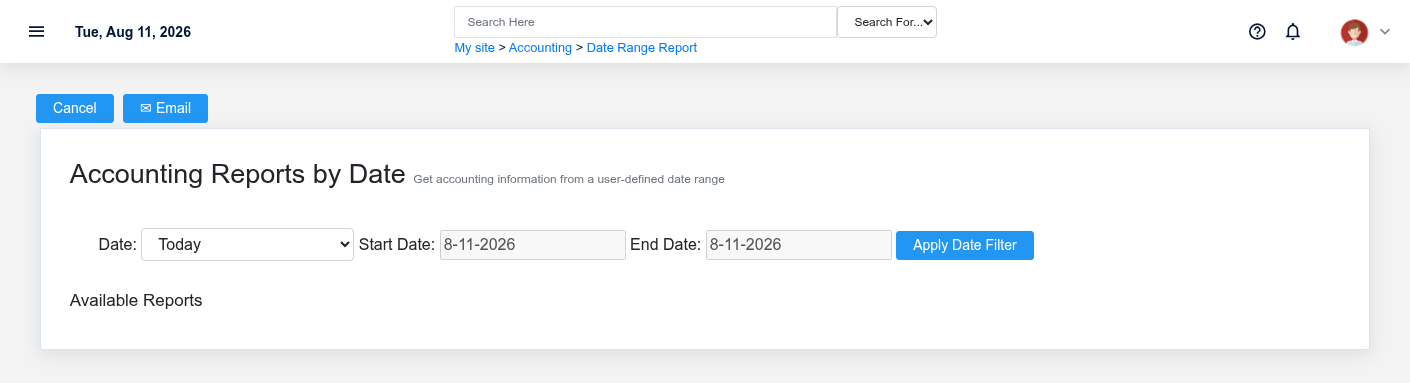This screenshot has height=383, width=1410.
Task: Click the Available Reports label
Action: 136,300
